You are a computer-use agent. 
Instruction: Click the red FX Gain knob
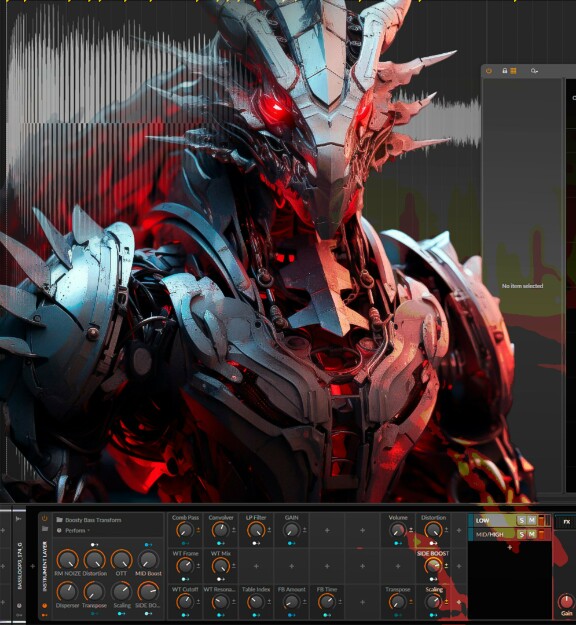point(565,601)
